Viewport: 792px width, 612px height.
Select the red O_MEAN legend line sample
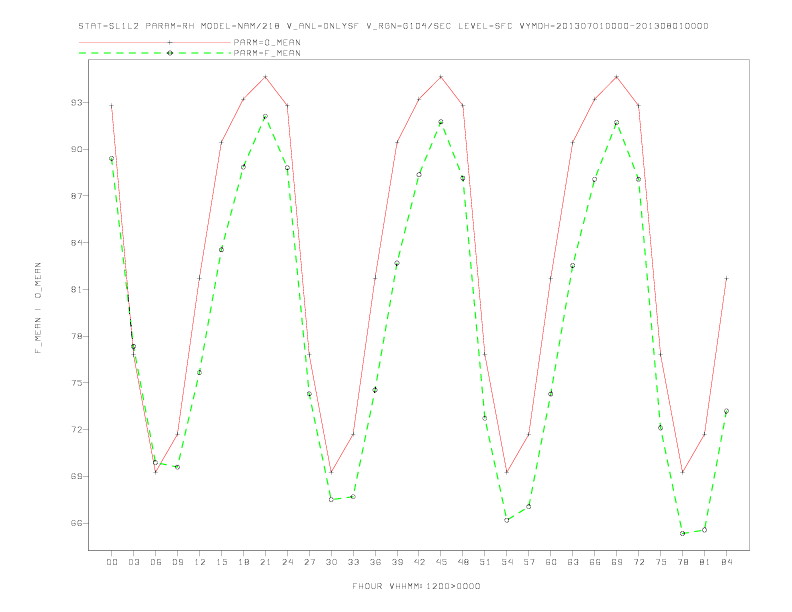point(155,42)
